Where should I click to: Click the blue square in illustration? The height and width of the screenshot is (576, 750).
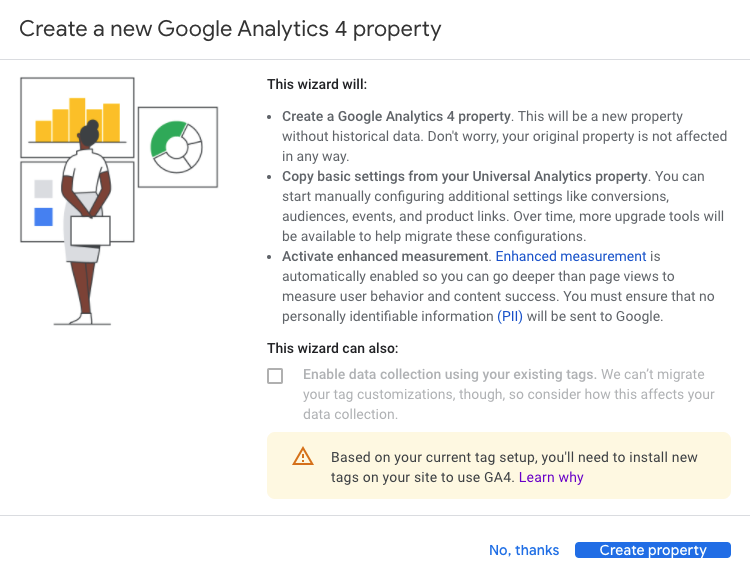point(44,217)
